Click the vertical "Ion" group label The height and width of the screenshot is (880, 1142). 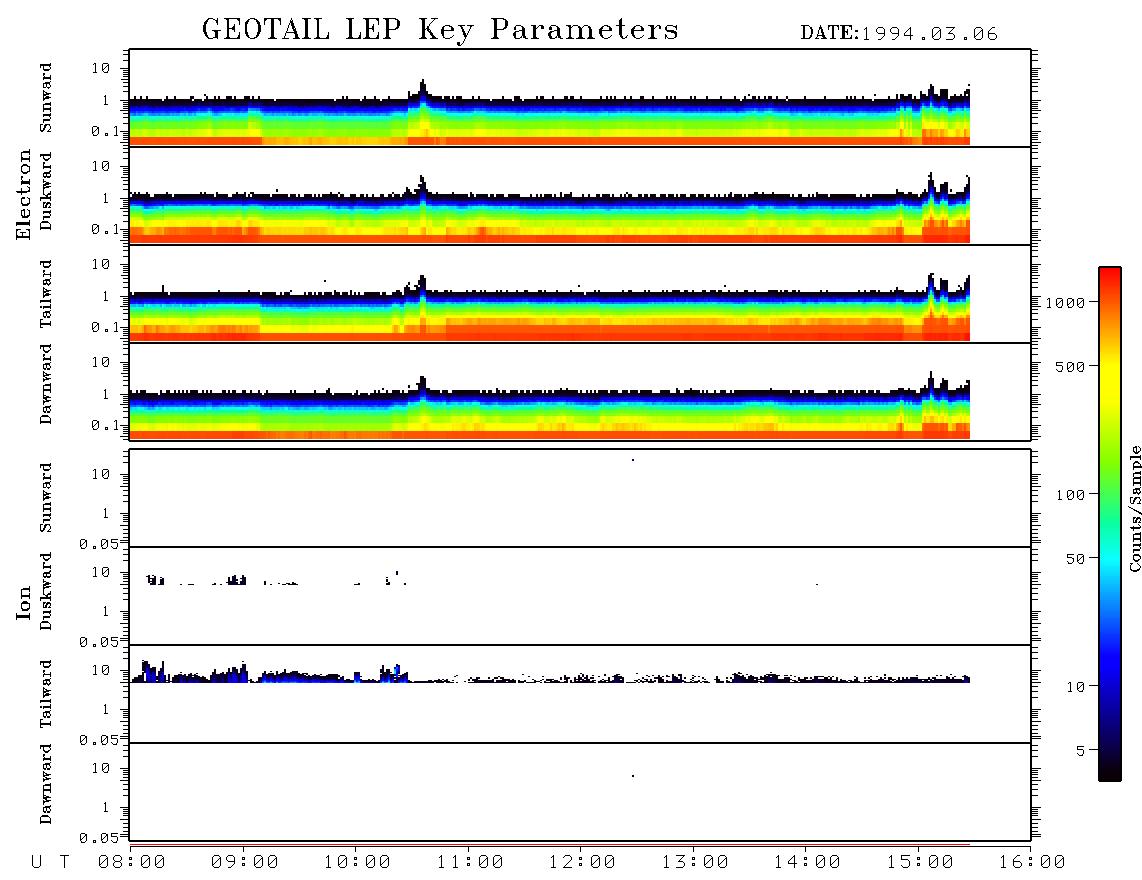coord(24,602)
